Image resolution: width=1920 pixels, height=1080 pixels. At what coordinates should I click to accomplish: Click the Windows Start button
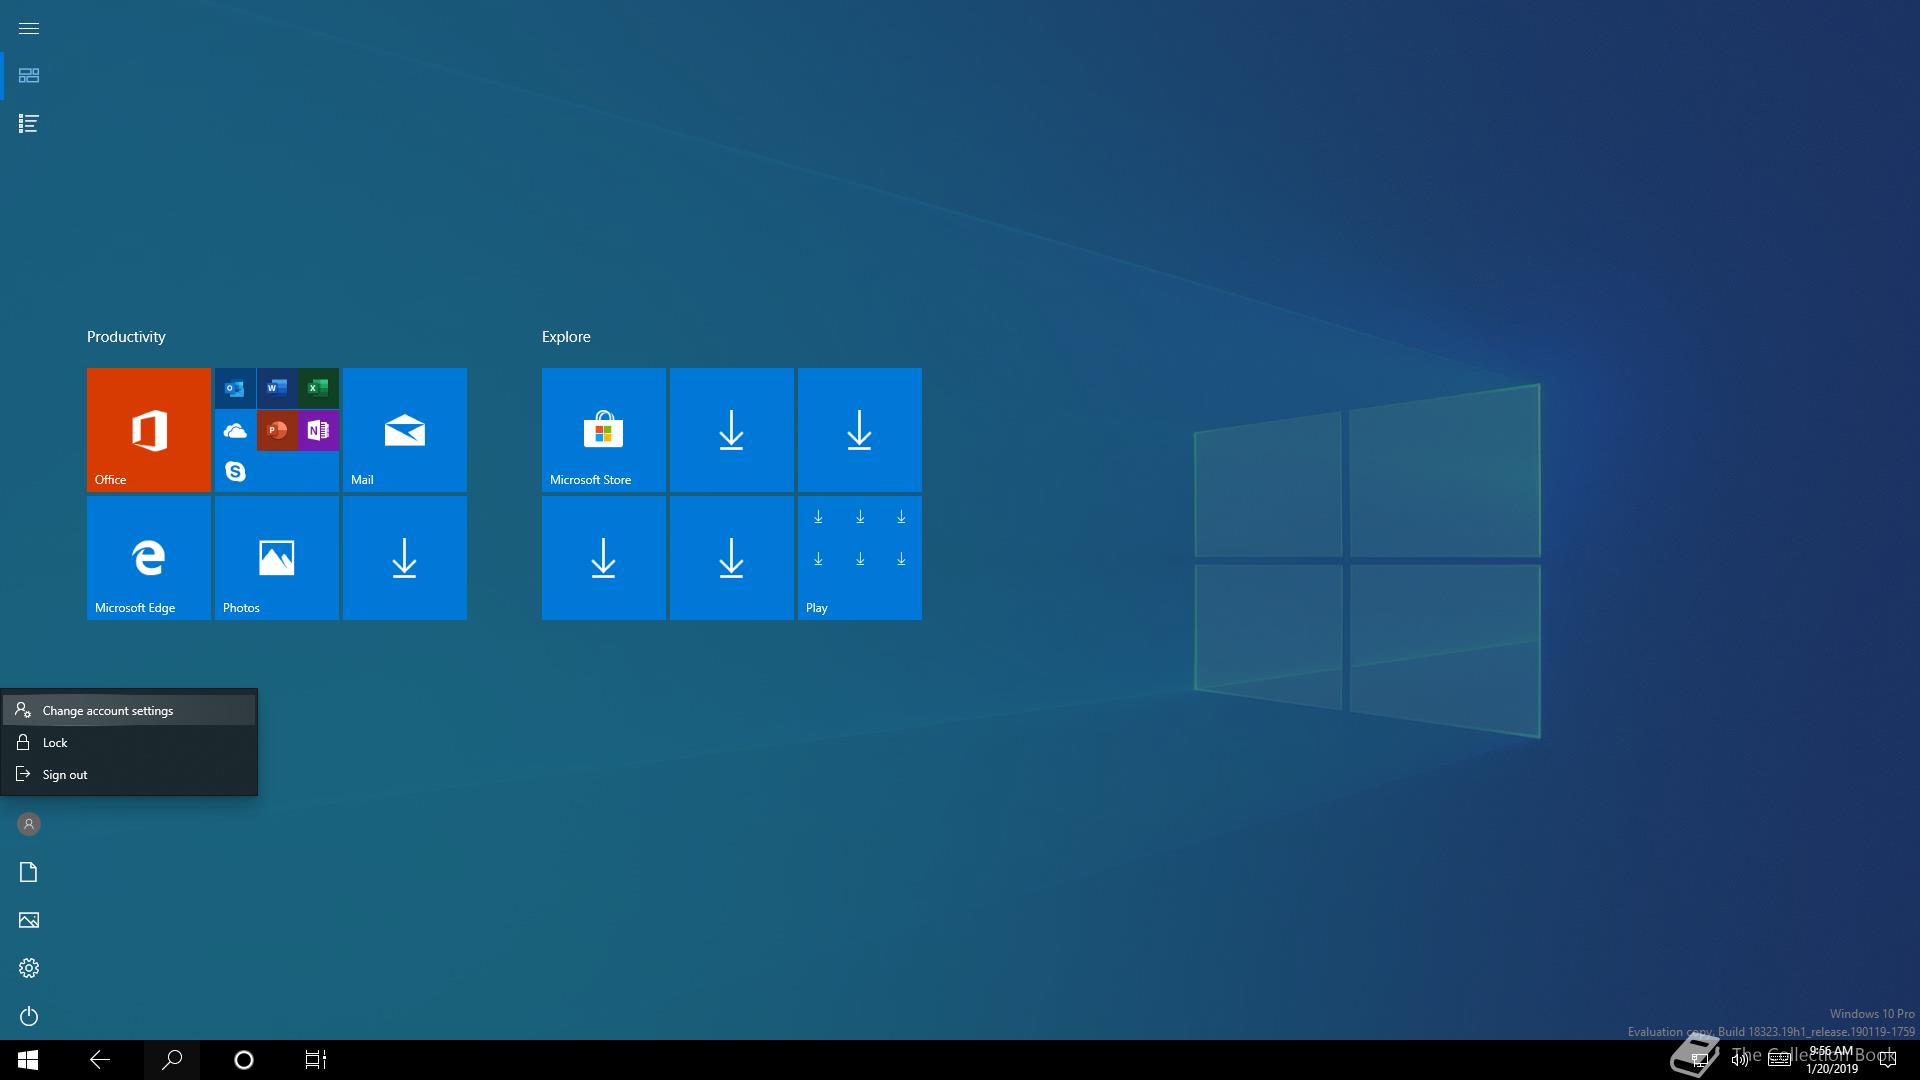coord(28,1060)
